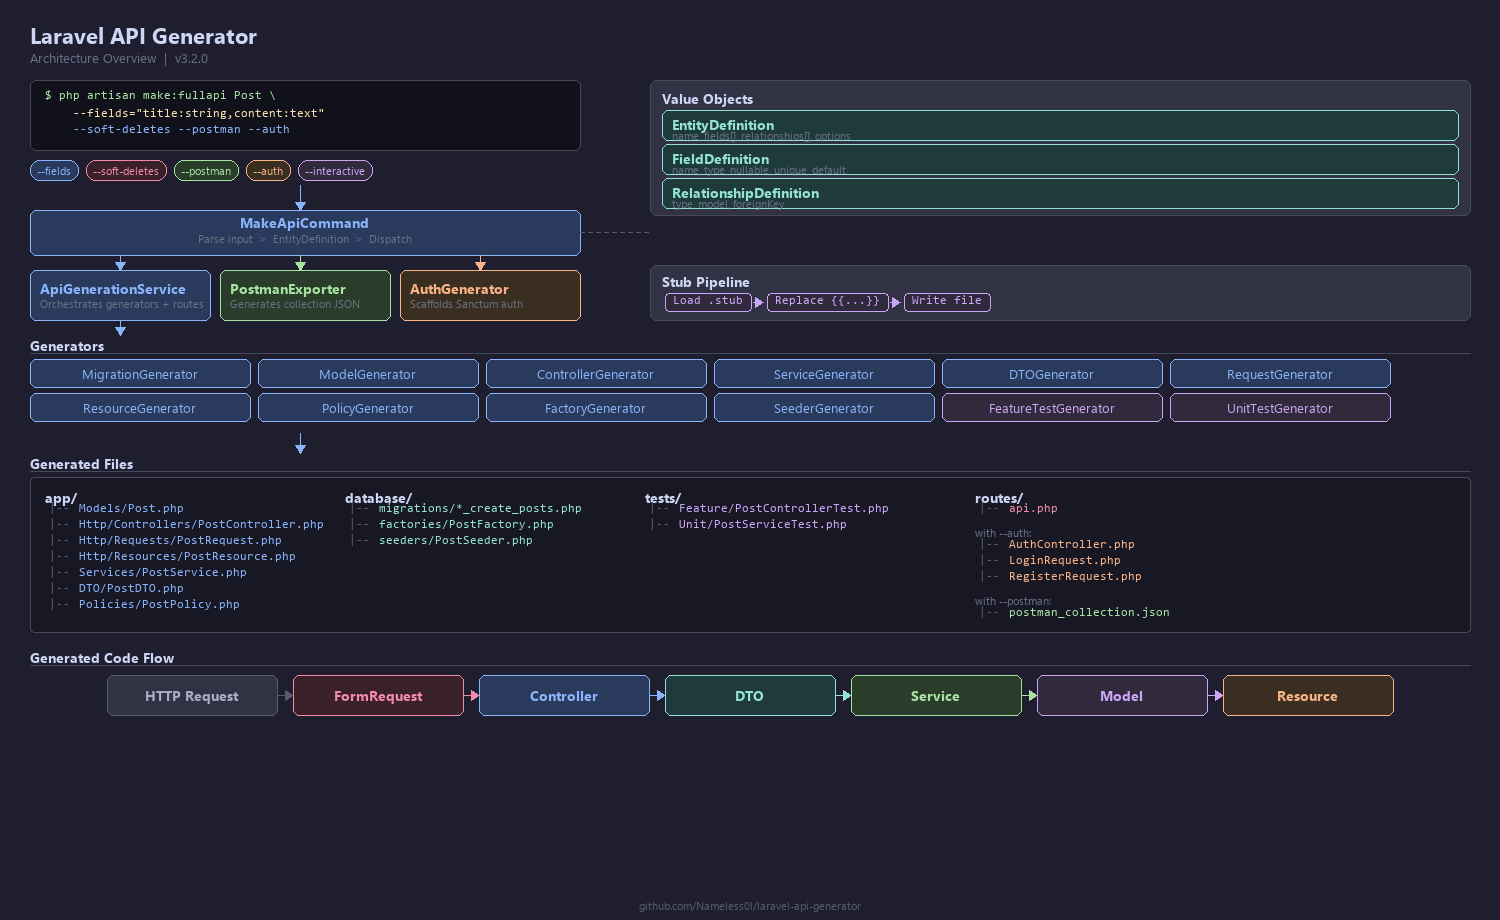Select postman_collection.json in the routes tree

point(1088,612)
